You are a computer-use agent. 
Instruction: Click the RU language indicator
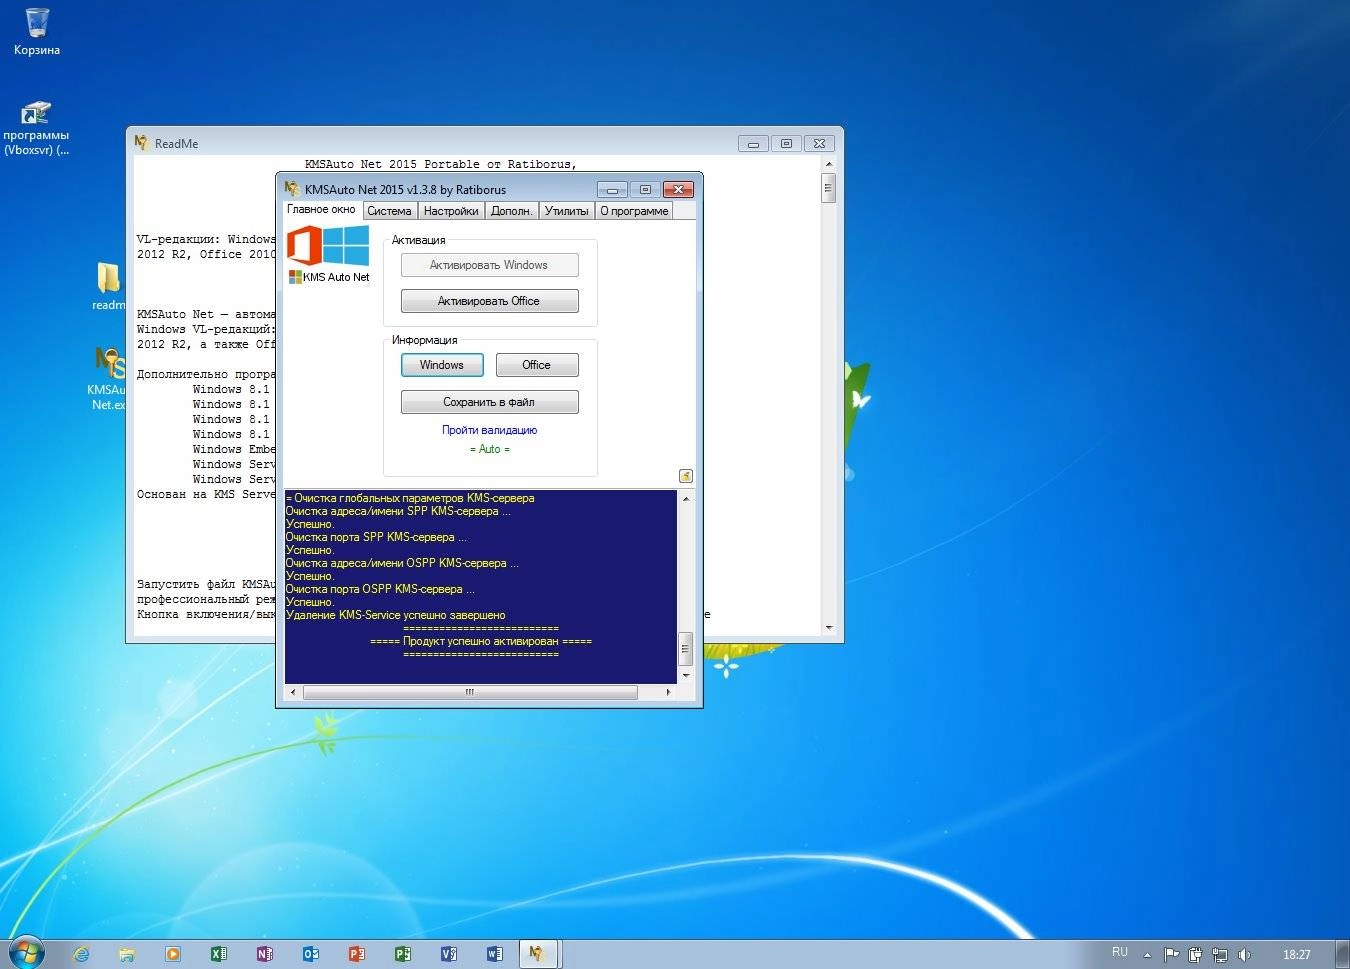click(x=1120, y=952)
